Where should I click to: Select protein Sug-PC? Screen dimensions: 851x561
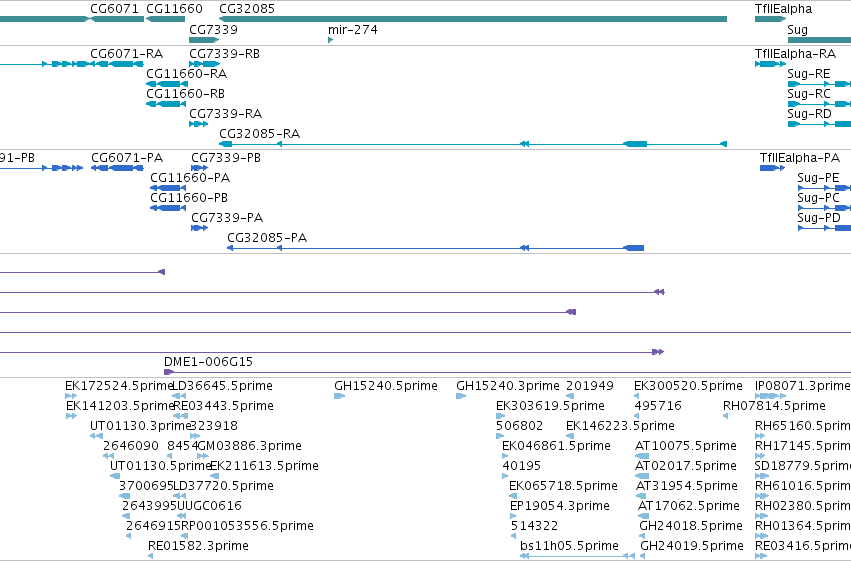point(818,198)
